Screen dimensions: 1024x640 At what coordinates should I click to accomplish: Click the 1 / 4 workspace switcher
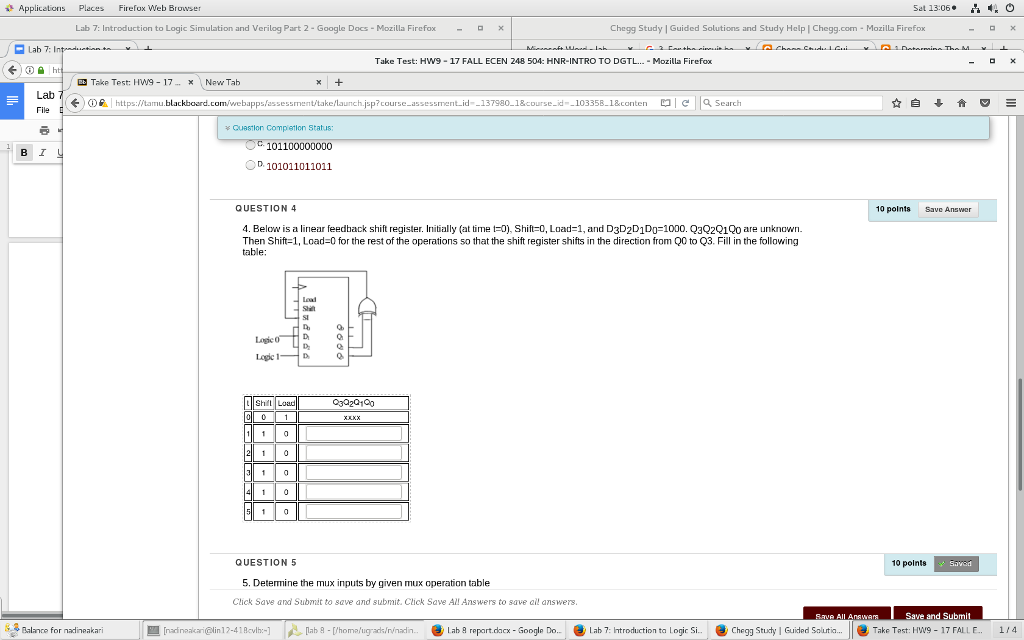[1008, 630]
